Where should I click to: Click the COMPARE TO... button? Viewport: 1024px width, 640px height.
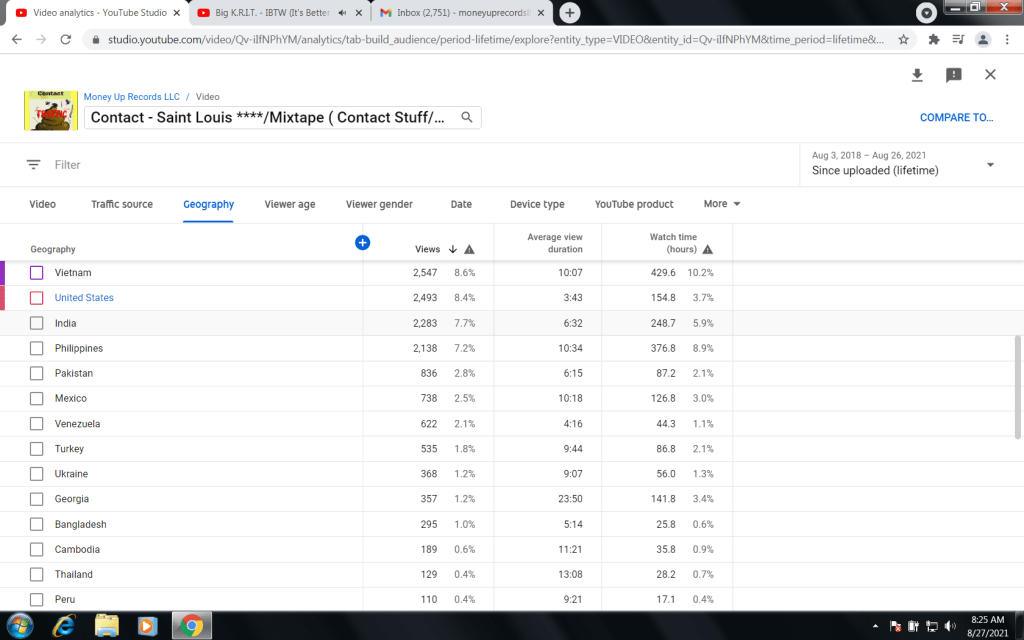click(956, 117)
